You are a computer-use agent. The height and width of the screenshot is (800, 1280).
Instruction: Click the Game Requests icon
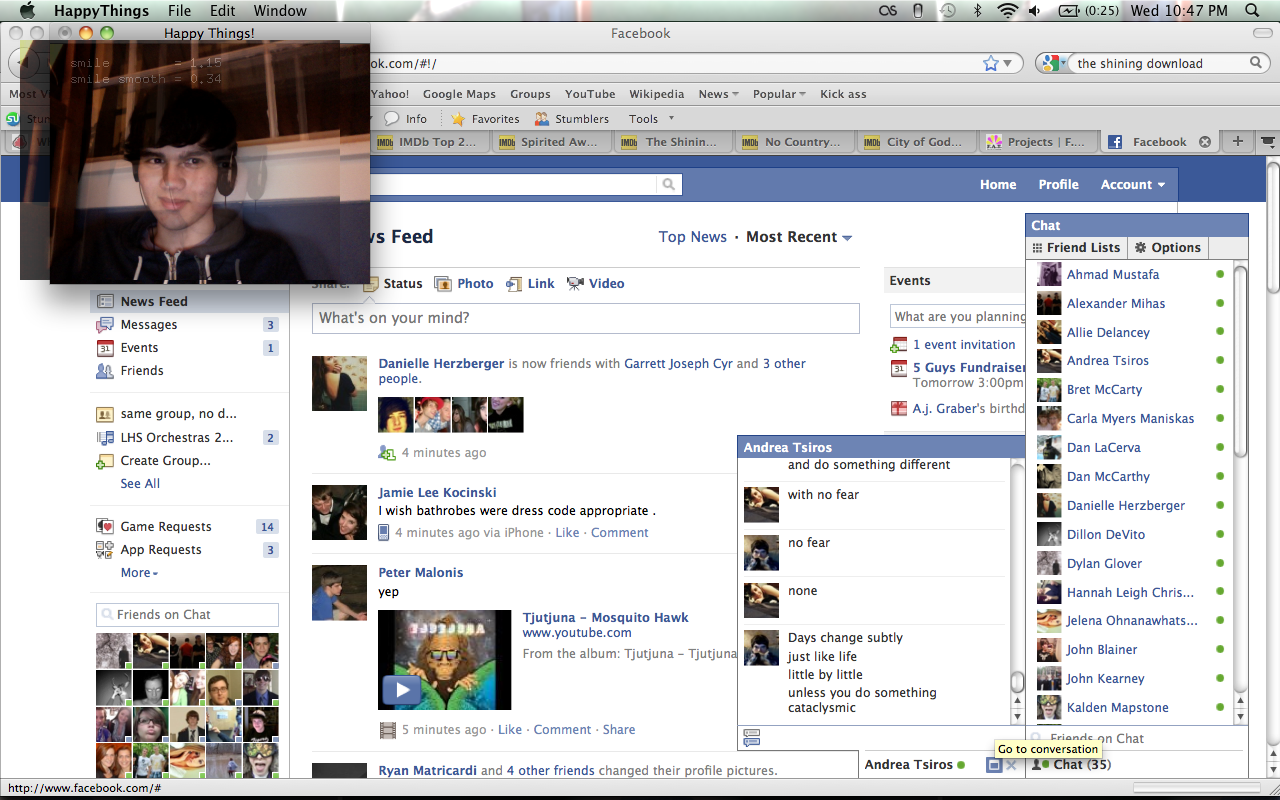click(x=105, y=527)
